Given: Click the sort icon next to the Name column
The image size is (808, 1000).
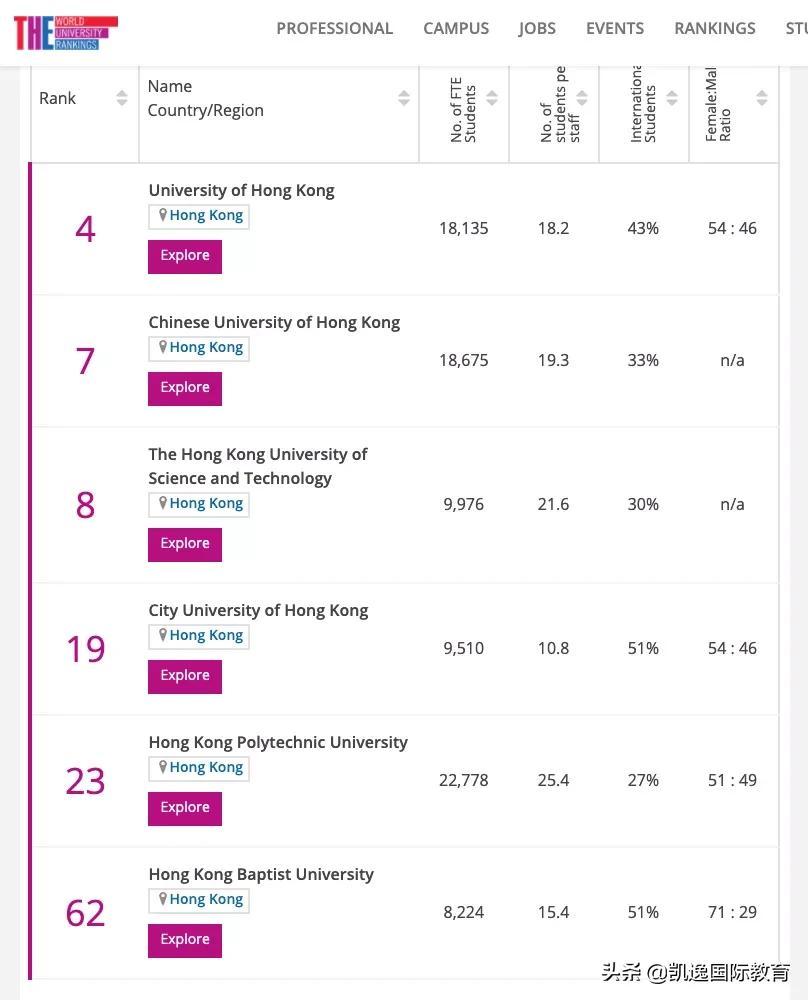Looking at the screenshot, I should click(404, 98).
